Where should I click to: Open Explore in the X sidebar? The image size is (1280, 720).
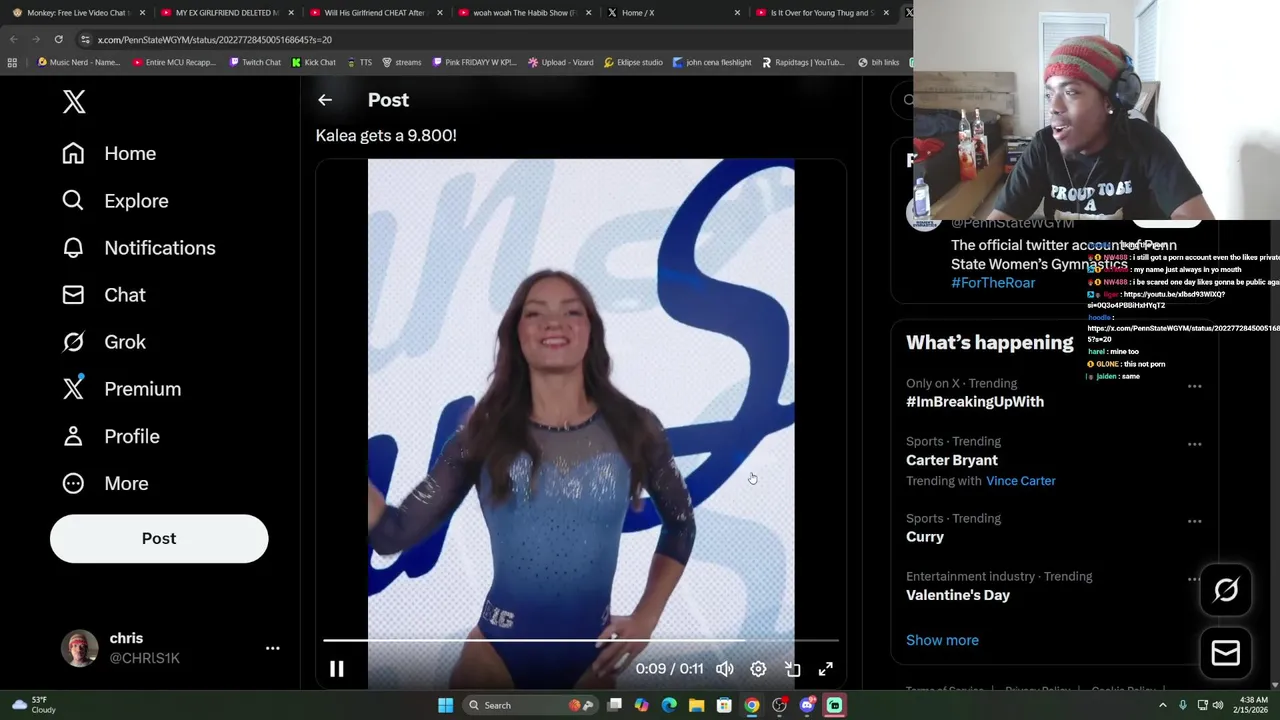click(114, 201)
